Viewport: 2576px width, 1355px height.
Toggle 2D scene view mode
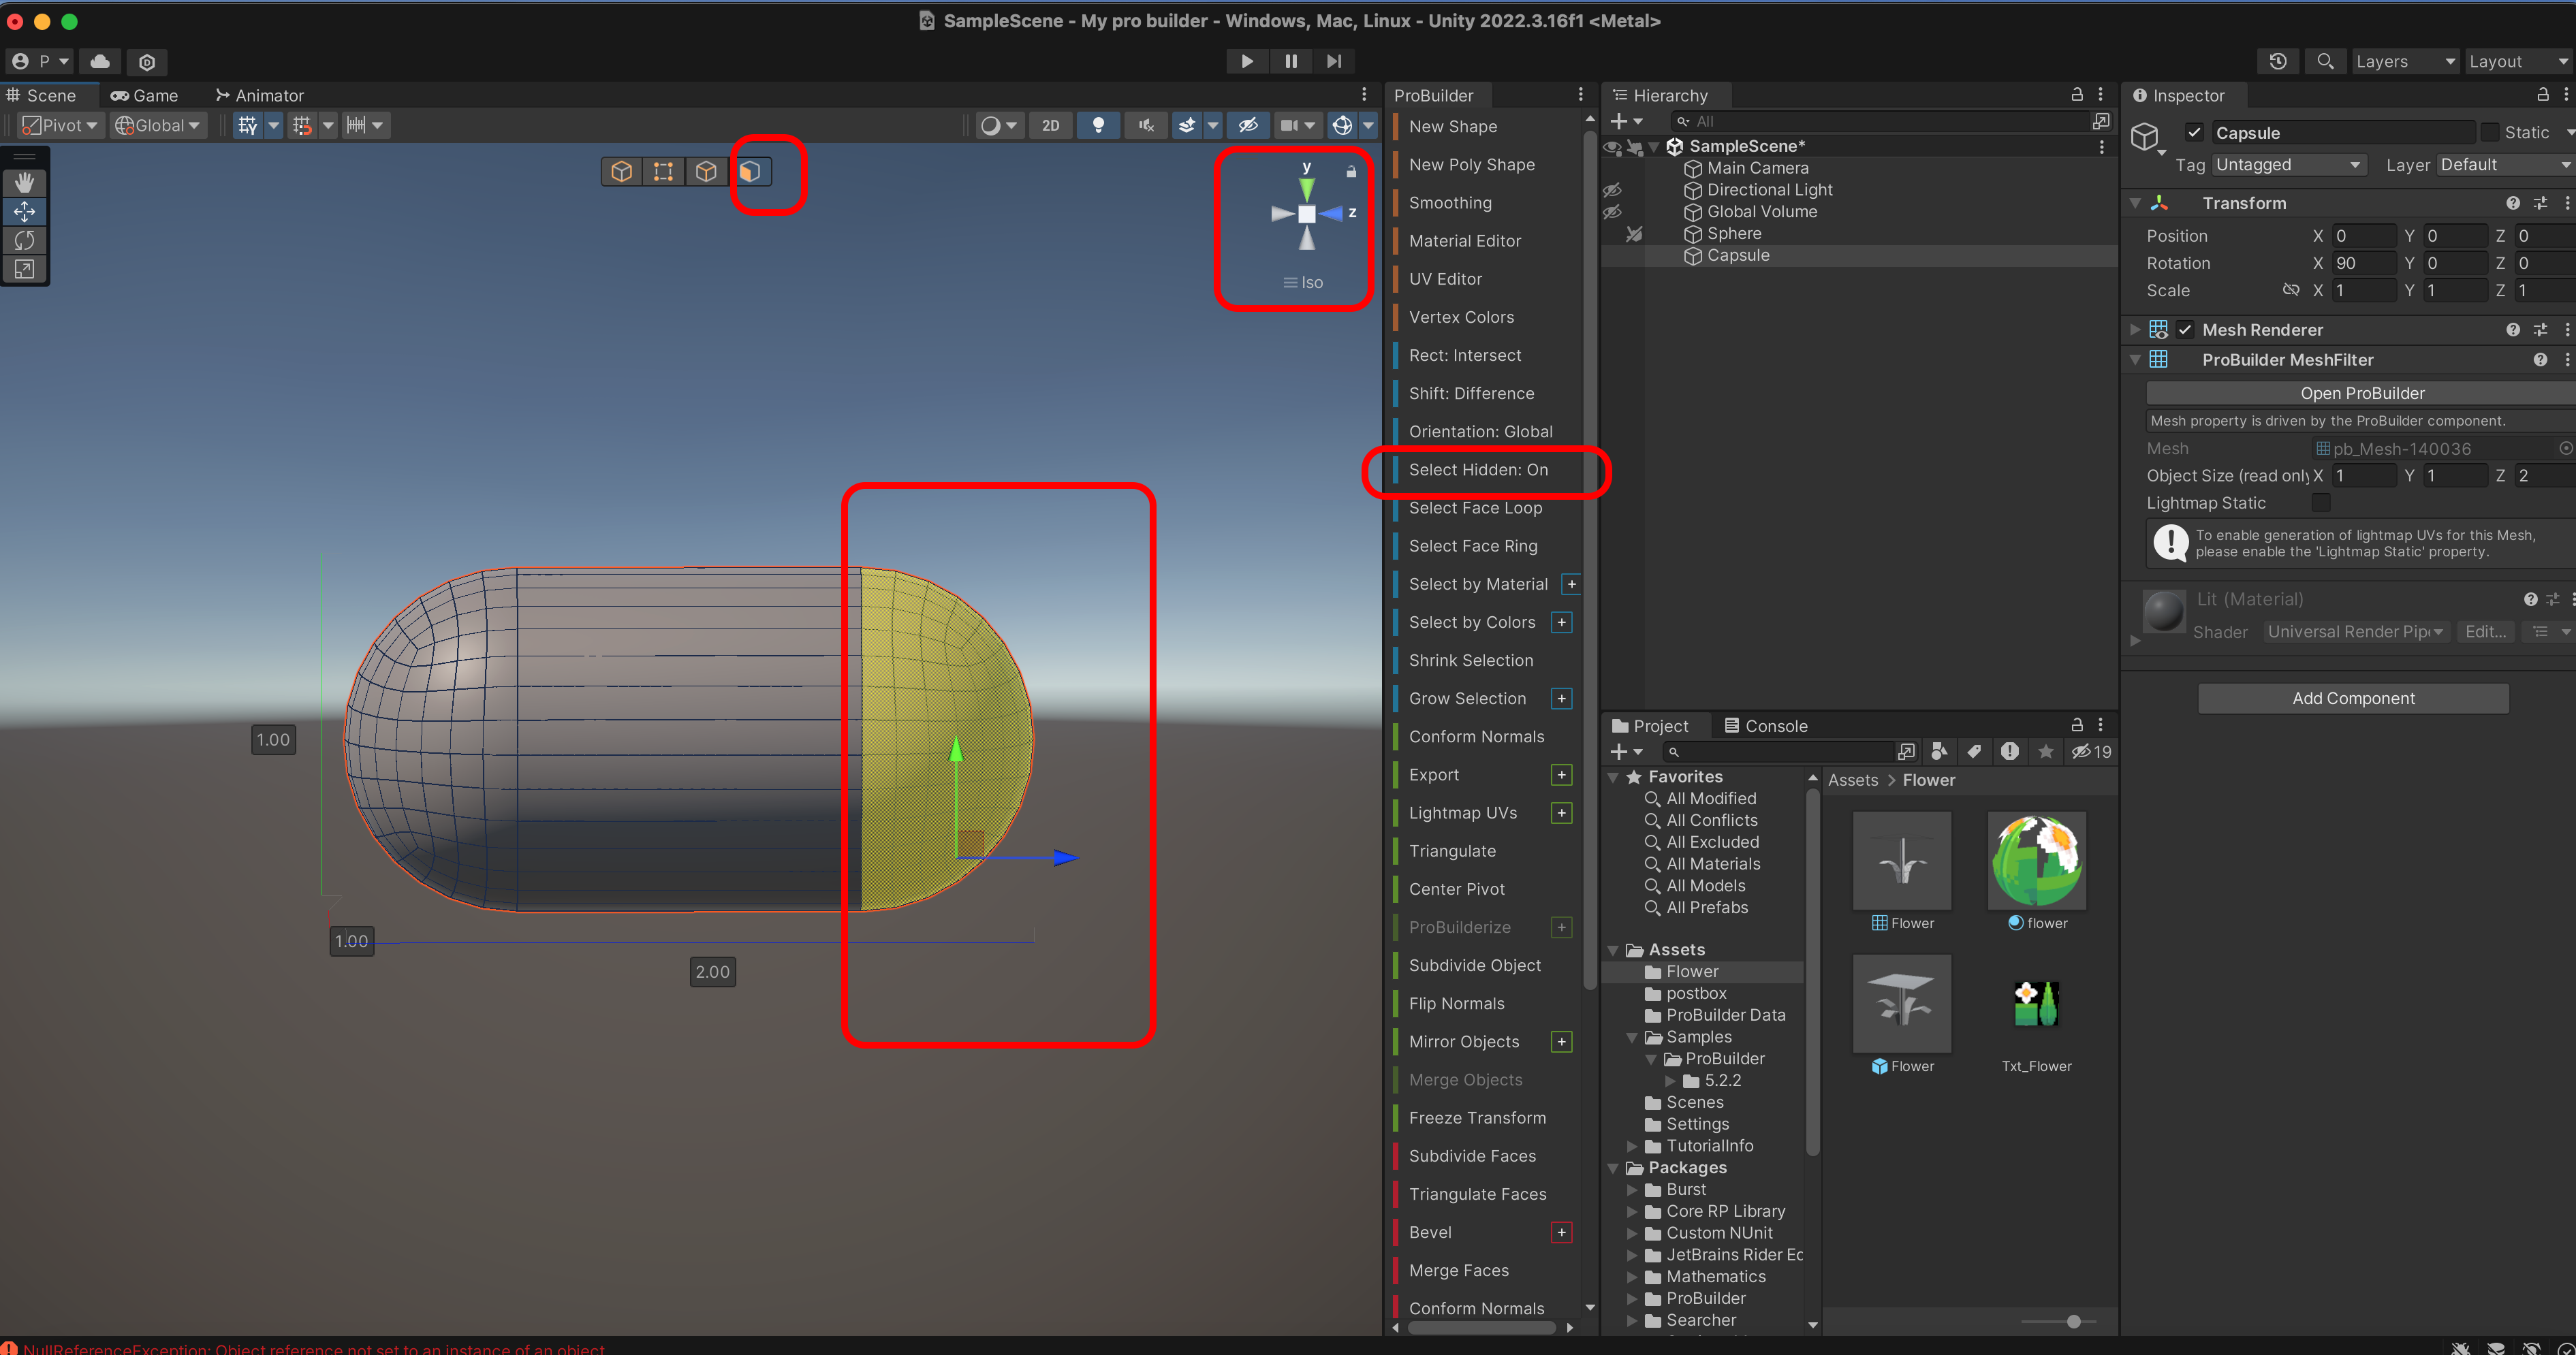(x=1050, y=125)
